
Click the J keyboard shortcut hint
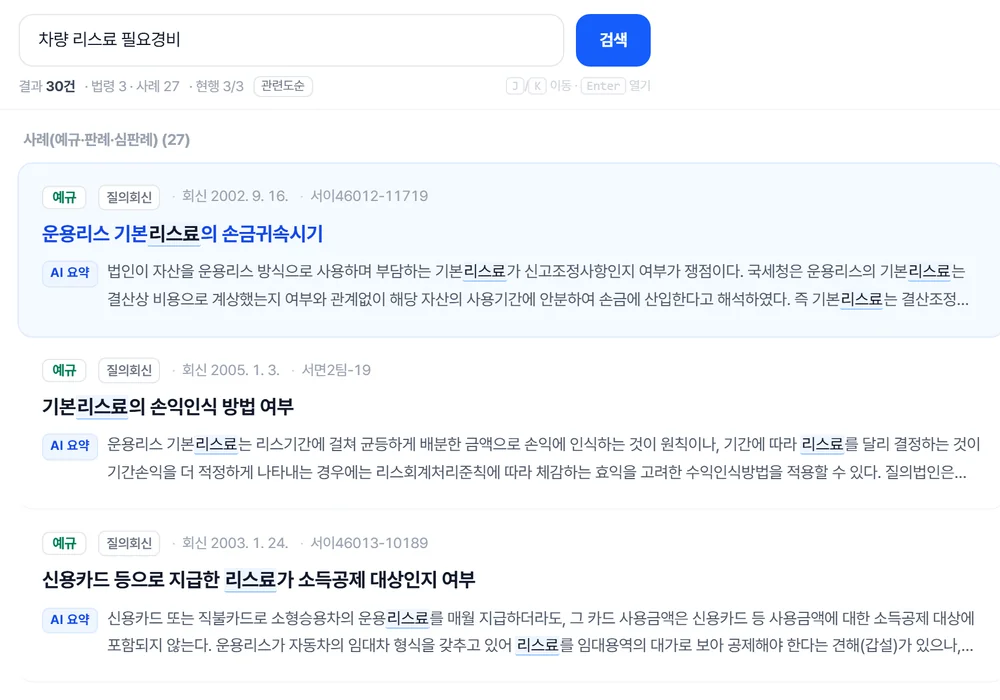515,86
